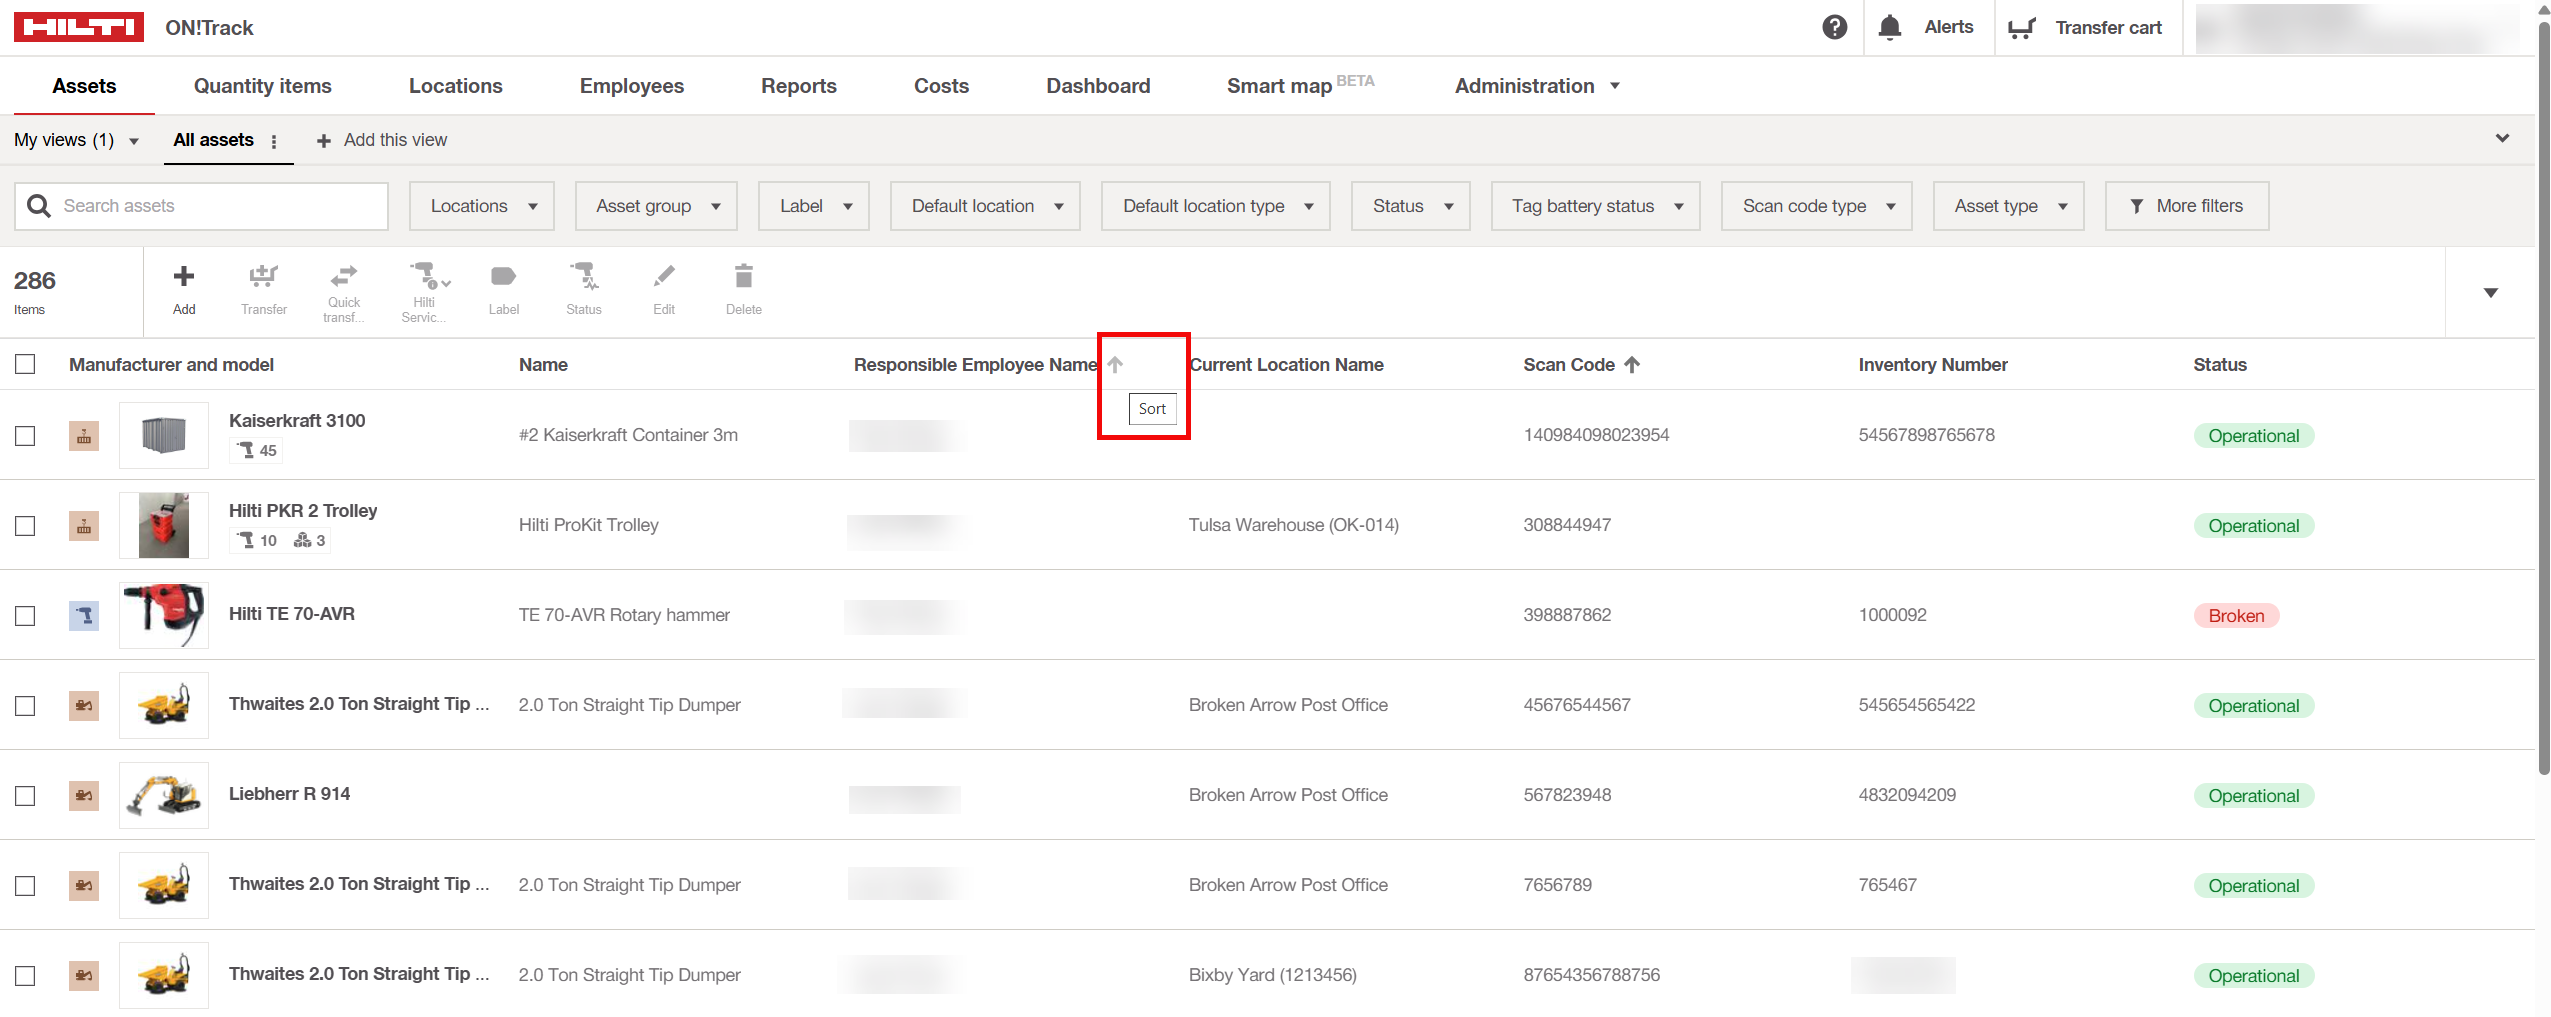Click the Add asset plus icon
The image size is (2551, 1017).
[x=184, y=277]
